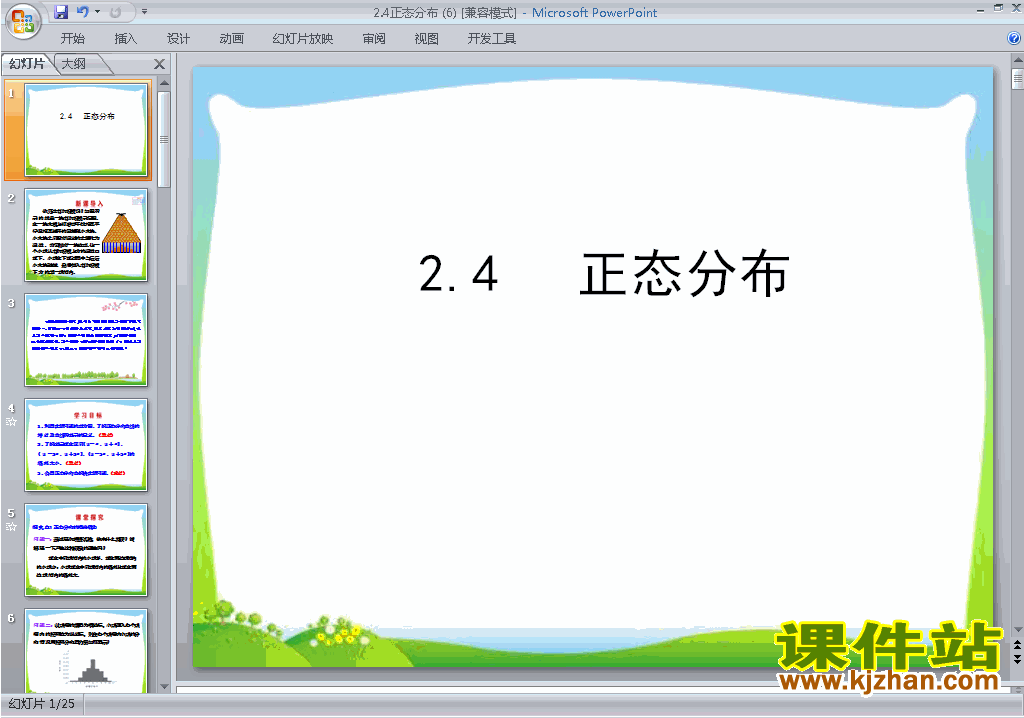Select slide 5 thumbnail titled 课堂探究
Viewport: 1024px width, 718px height.
point(86,550)
